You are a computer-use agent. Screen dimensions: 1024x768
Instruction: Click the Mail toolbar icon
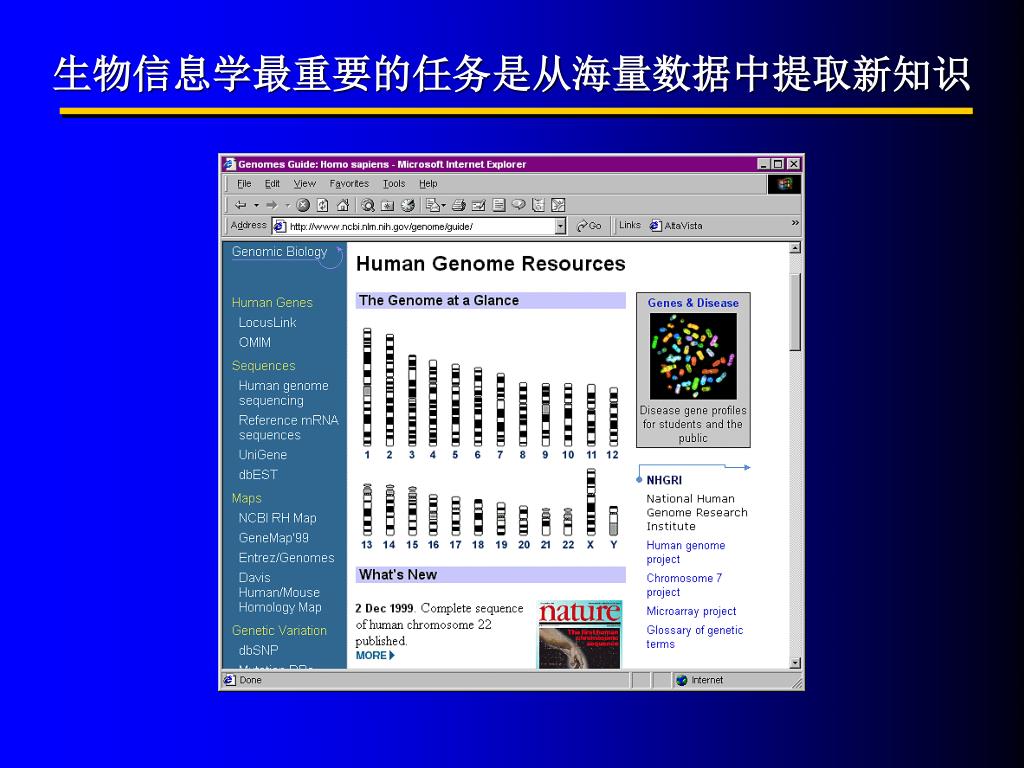[x=433, y=205]
